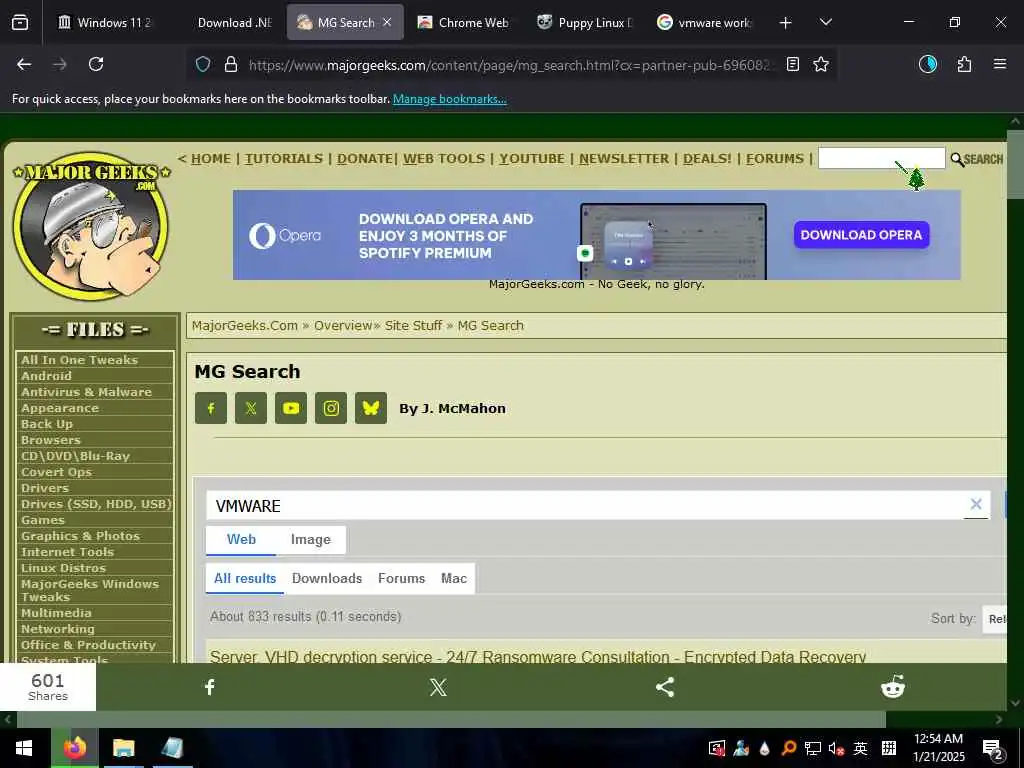Switch to the Puppy Linux tab
This screenshot has height=768, width=1024.
click(584, 23)
